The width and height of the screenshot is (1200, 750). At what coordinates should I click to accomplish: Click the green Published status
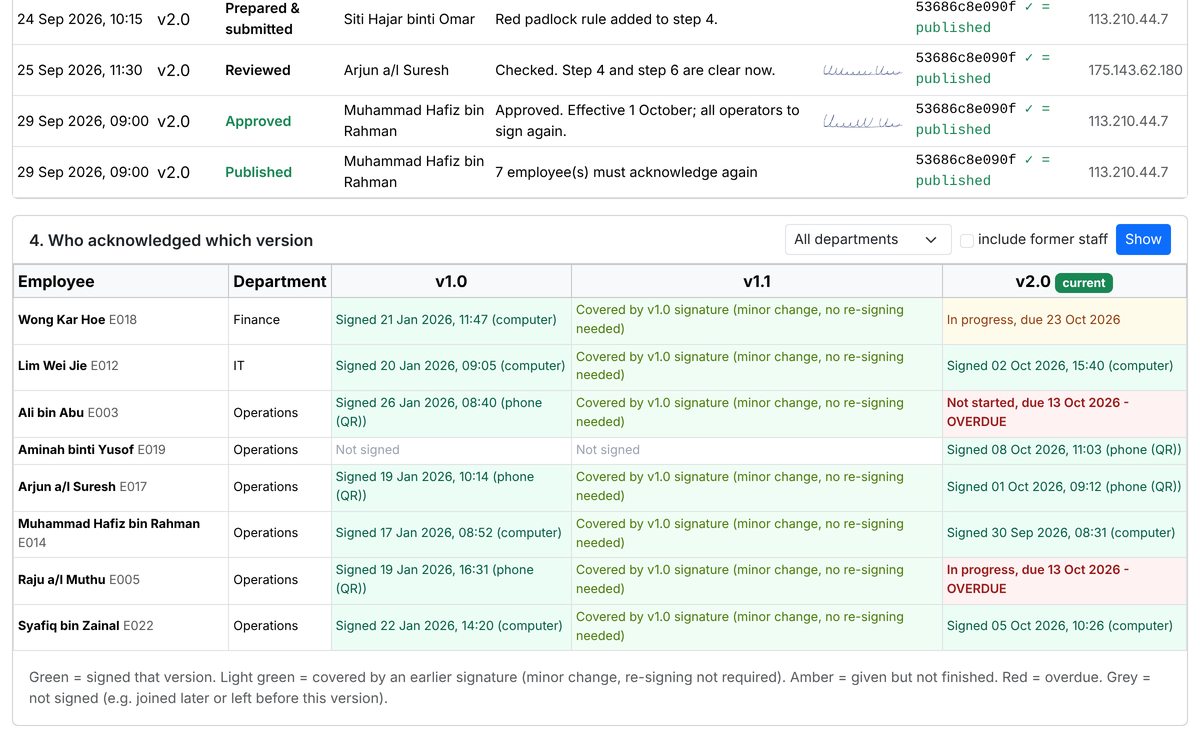(258, 172)
